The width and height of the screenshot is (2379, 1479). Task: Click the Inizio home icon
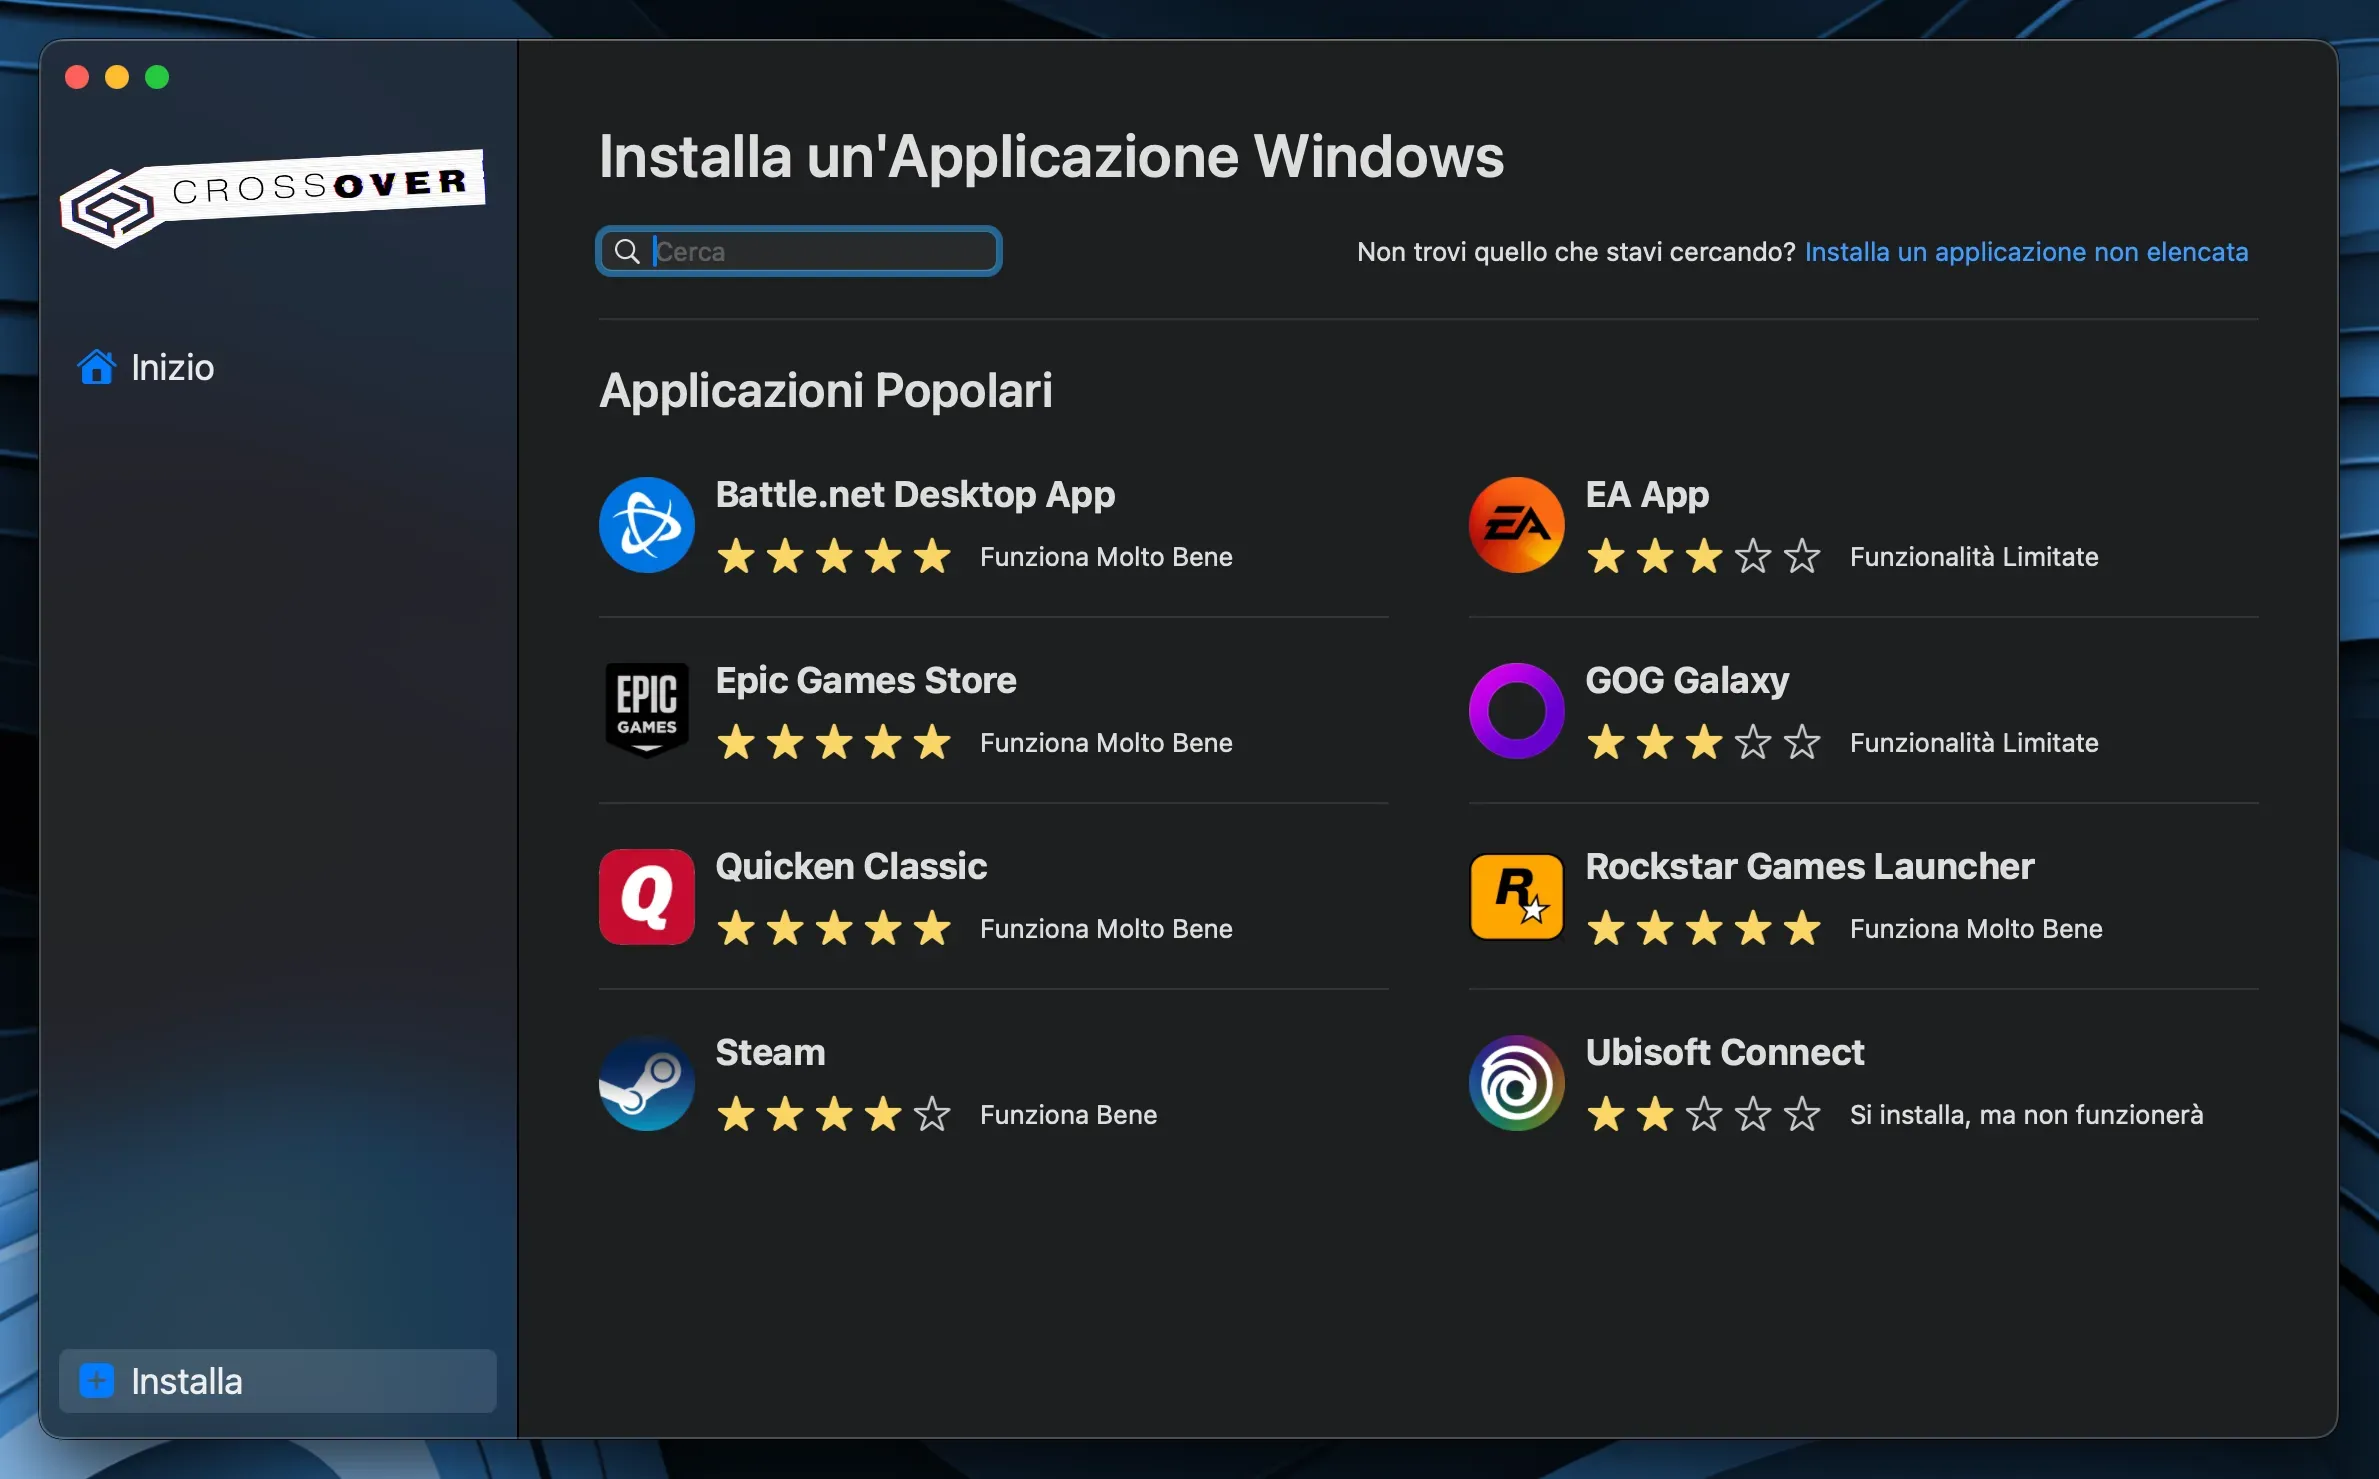[x=97, y=367]
